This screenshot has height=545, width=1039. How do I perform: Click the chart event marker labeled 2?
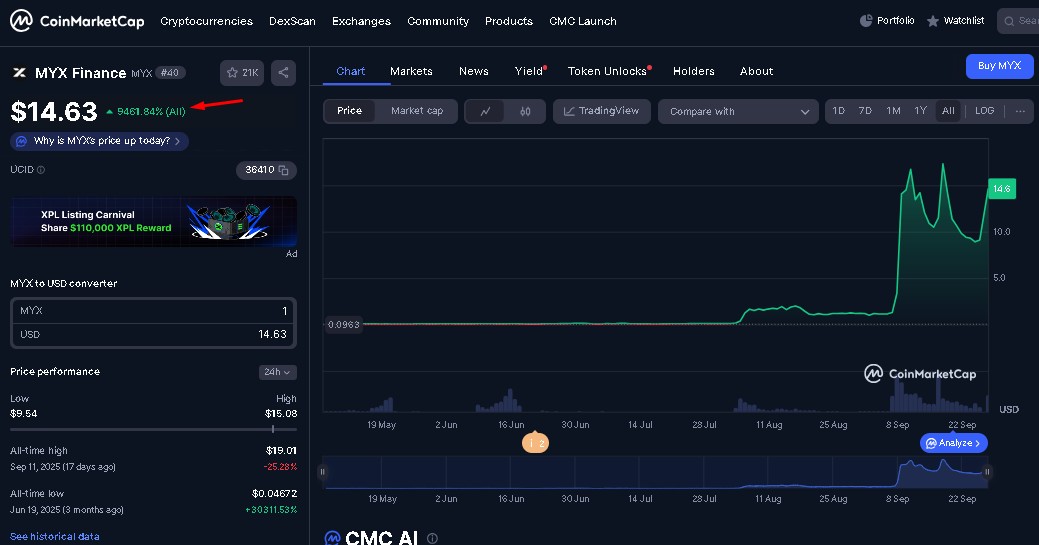[x=535, y=443]
